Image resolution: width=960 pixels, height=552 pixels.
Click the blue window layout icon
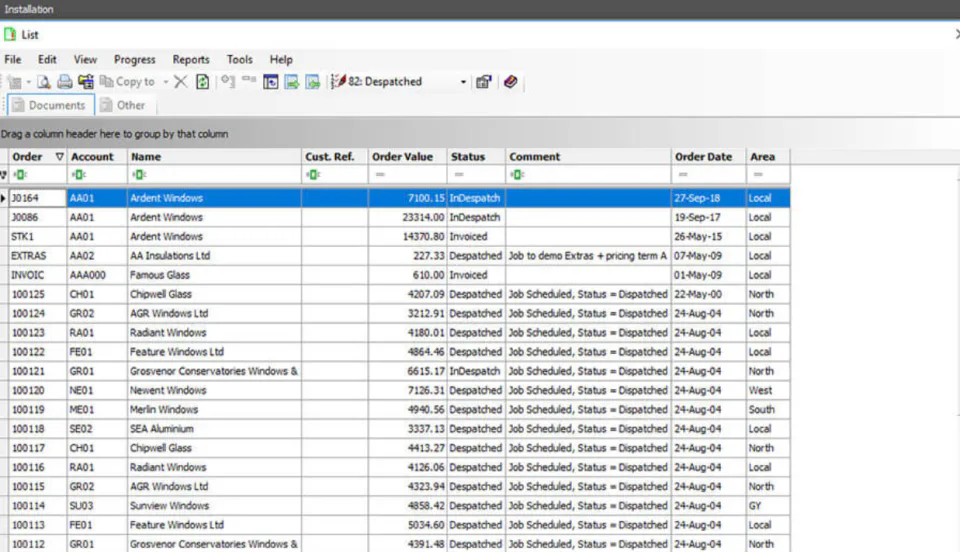click(x=271, y=81)
